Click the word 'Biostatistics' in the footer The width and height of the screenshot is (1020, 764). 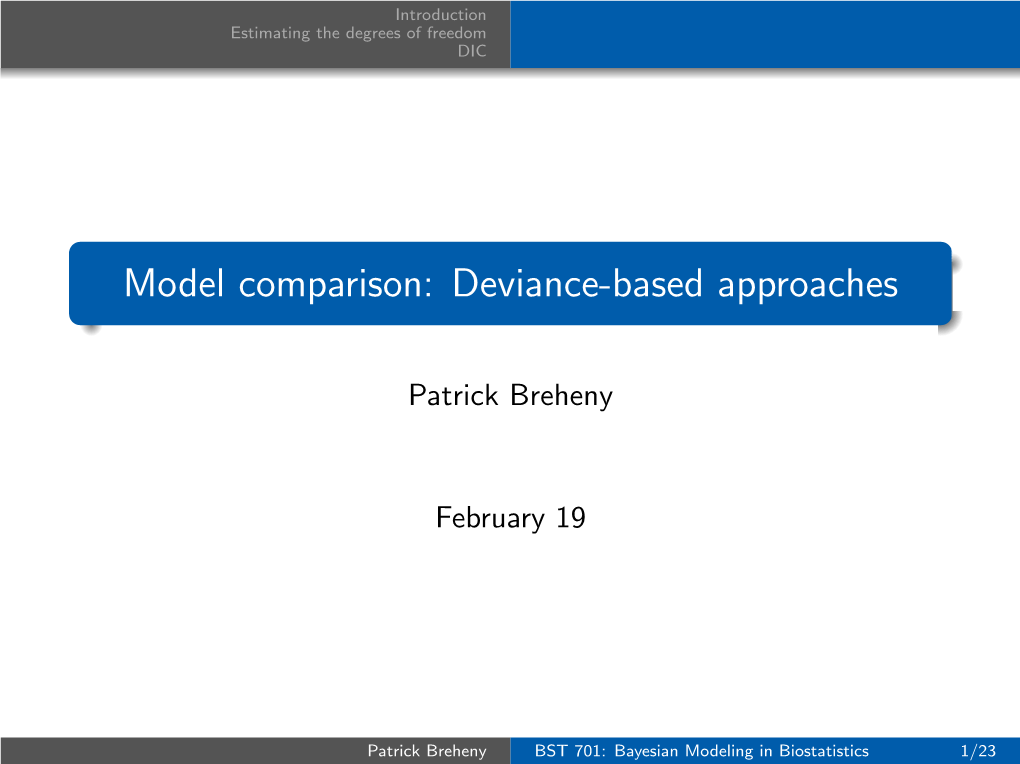[820, 751]
